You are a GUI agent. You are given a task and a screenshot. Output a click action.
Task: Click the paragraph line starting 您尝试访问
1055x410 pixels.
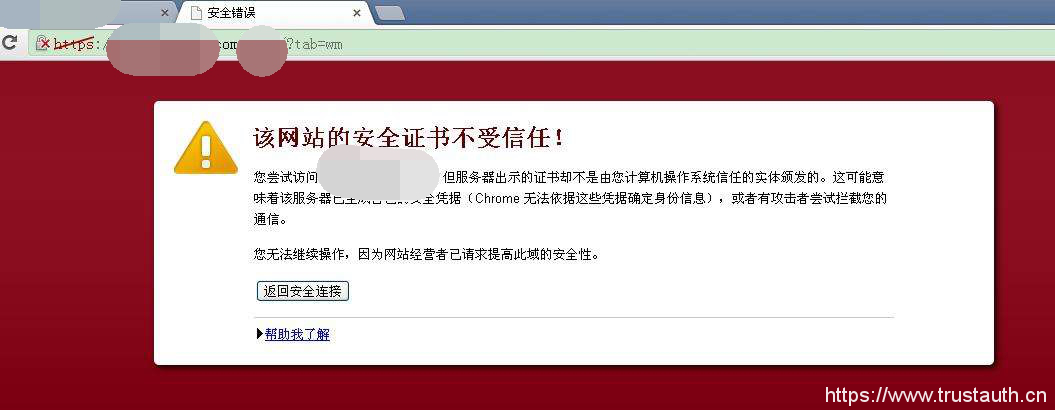click(x=569, y=178)
